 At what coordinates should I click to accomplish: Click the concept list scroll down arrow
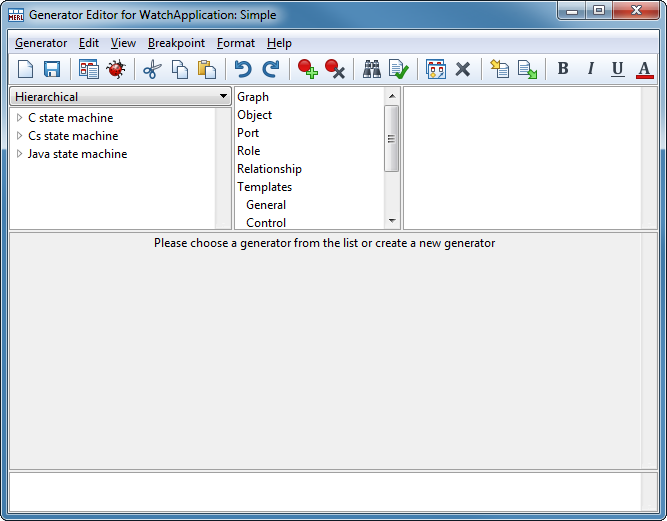click(392, 221)
